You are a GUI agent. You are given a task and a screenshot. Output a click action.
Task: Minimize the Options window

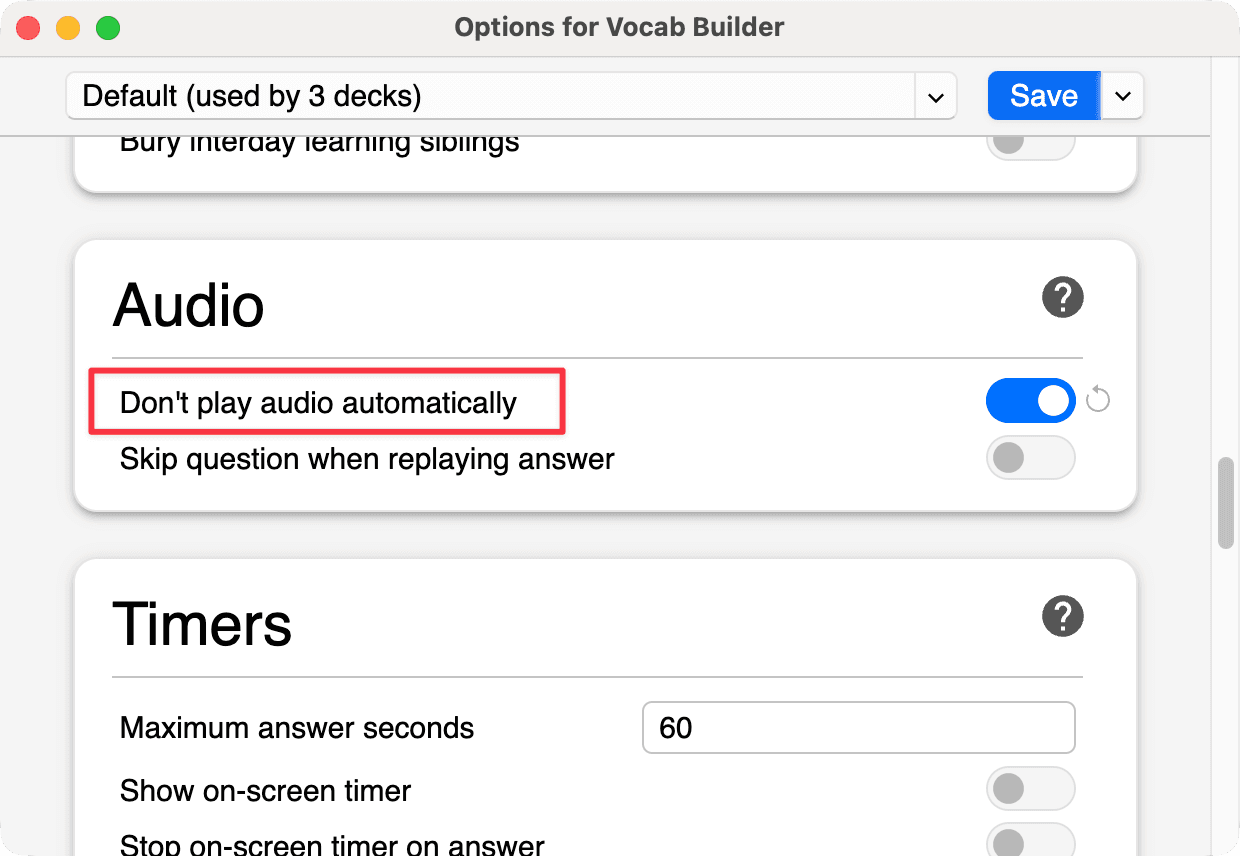pos(66,27)
